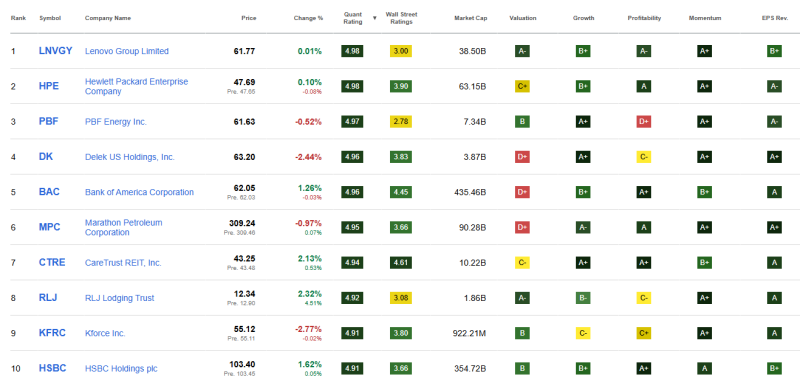Screen dimensions: 800x380
Task: Click HSBC's 103.40 price value
Action: 243,364
